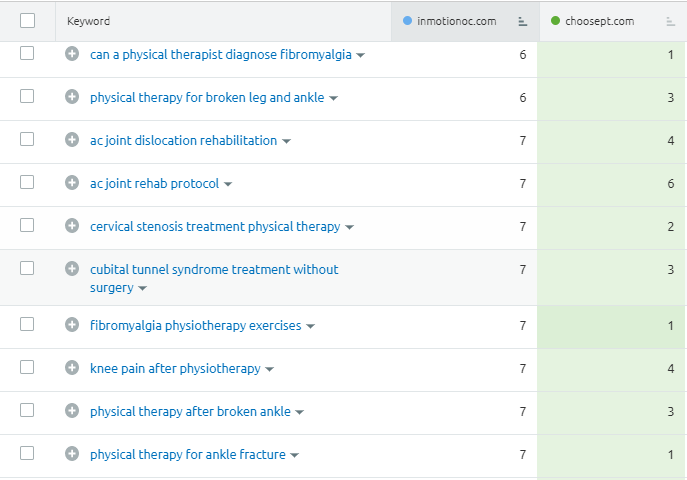This screenshot has width=687, height=480.
Task: Click plus icon beside 'ac joint rehab protocol'
Action: click(72, 183)
